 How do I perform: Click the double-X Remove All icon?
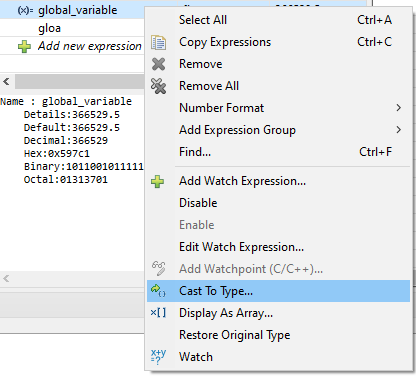tap(158, 86)
